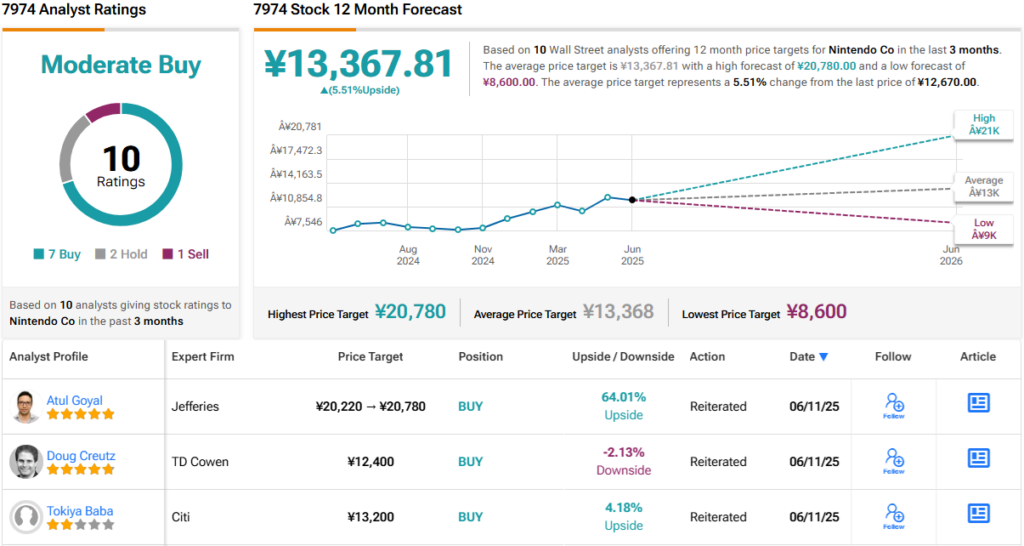Click Jefferies firm cell
The image size is (1024, 546).
click(x=195, y=406)
